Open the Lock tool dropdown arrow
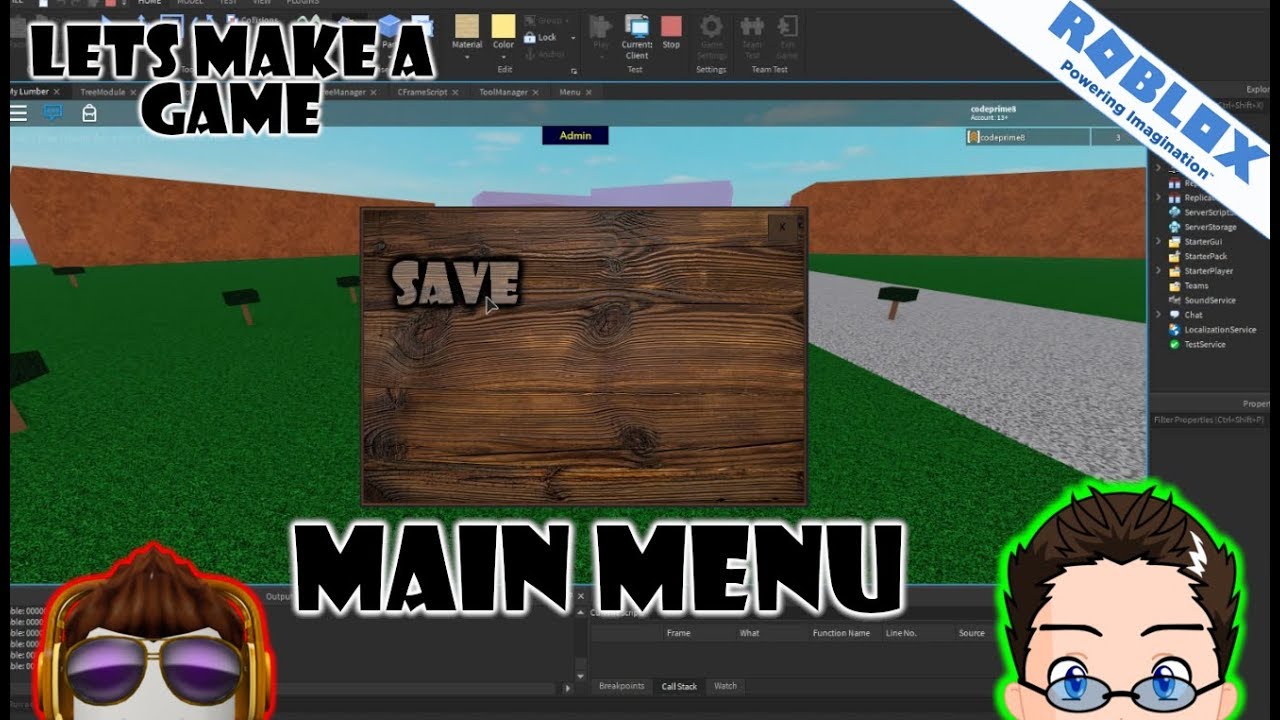1280x720 pixels. point(573,38)
